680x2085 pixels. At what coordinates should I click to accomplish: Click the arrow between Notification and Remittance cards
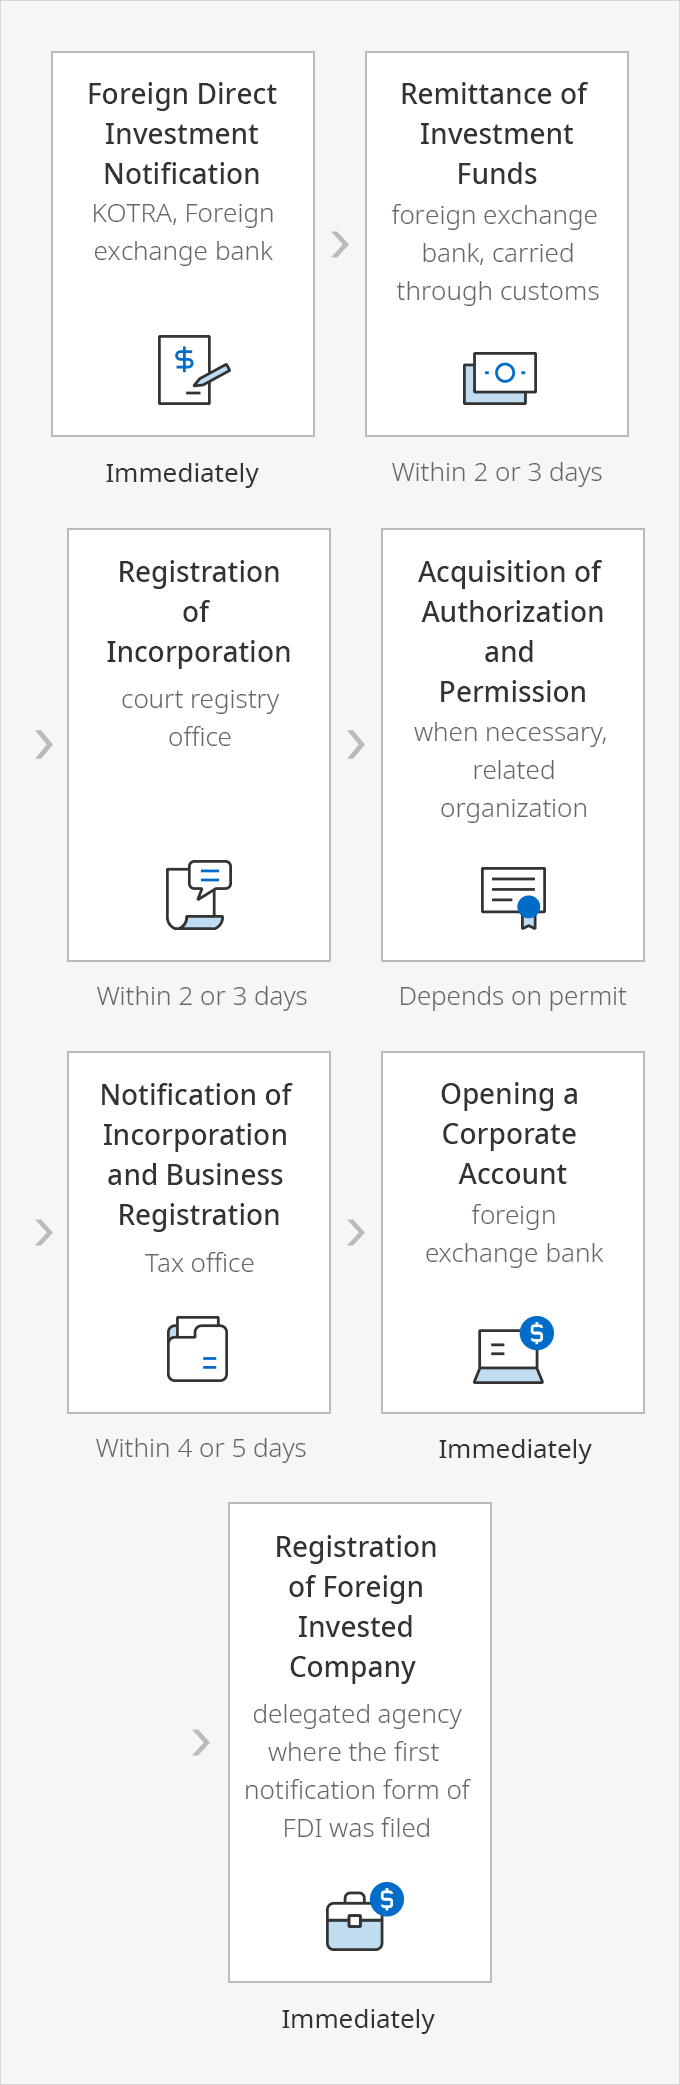tap(340, 244)
